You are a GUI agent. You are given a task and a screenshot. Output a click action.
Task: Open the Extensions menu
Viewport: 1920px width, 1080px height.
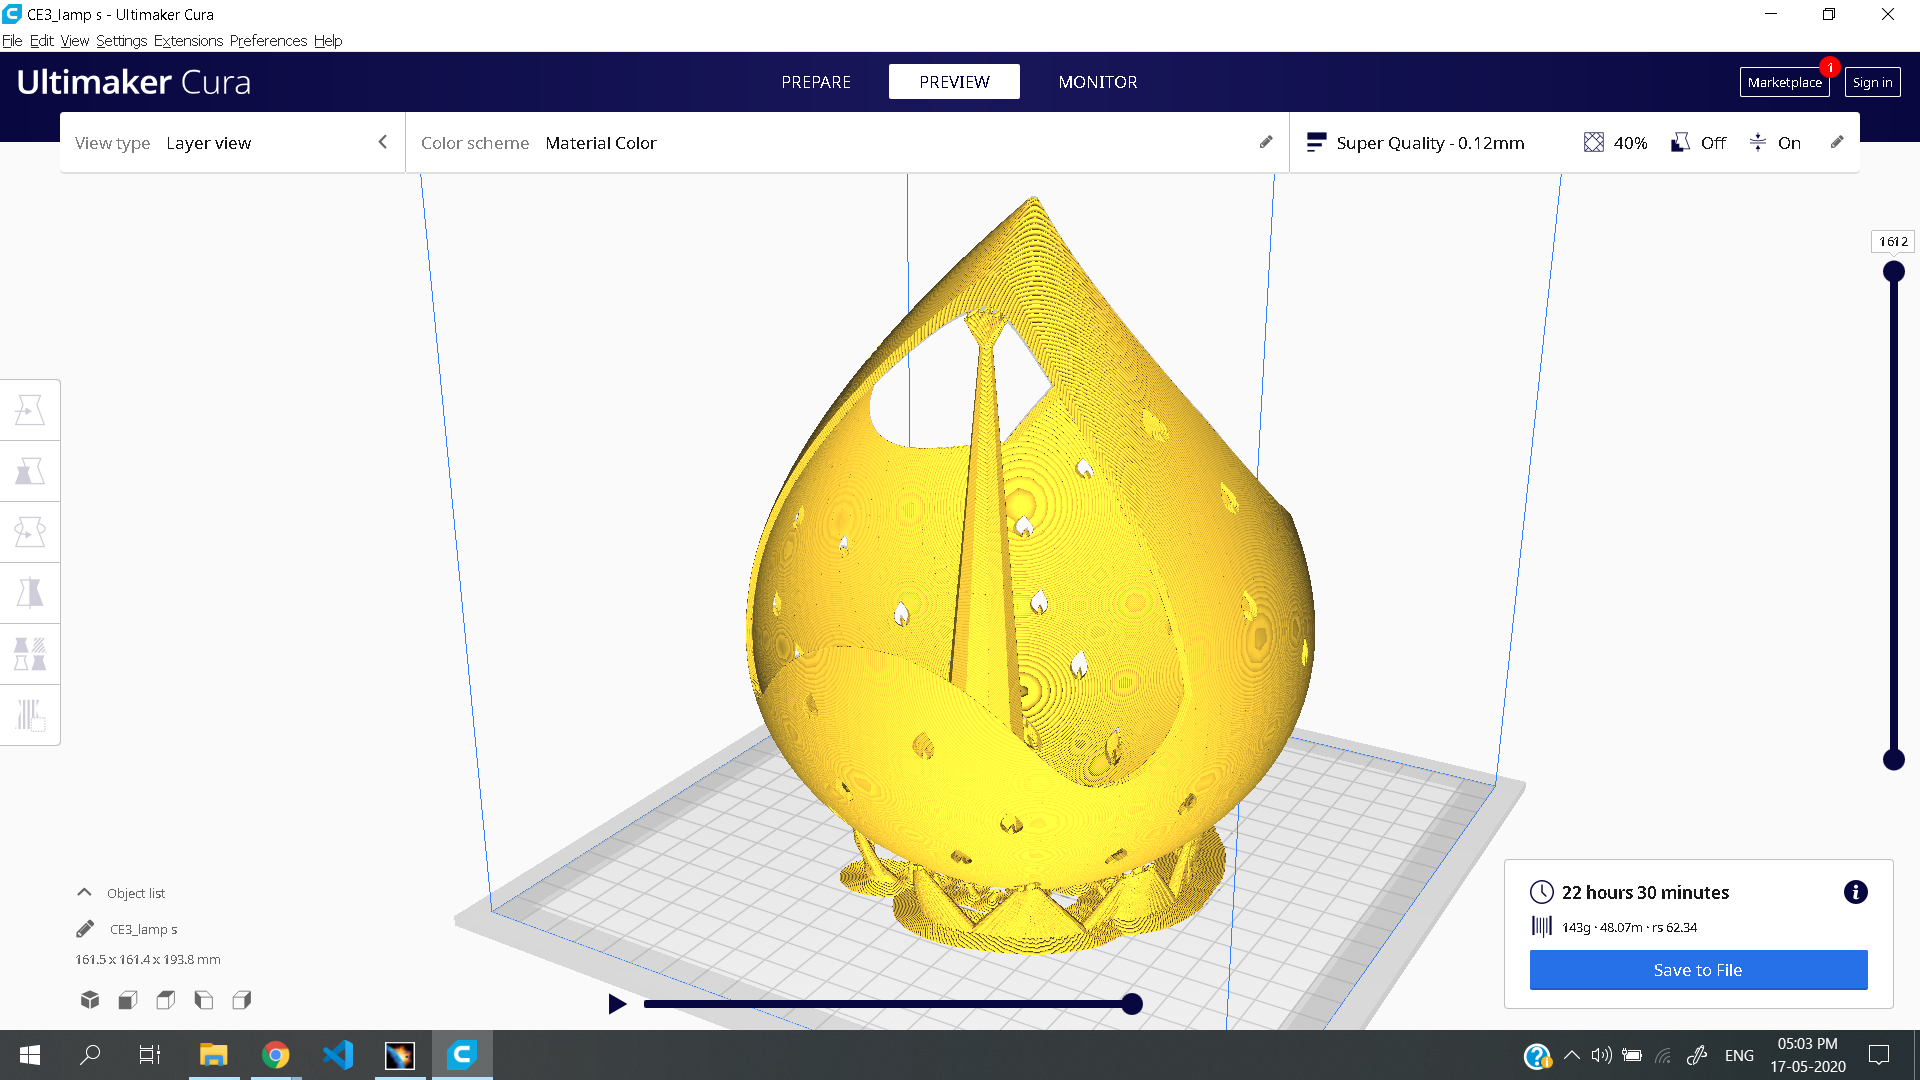(188, 41)
